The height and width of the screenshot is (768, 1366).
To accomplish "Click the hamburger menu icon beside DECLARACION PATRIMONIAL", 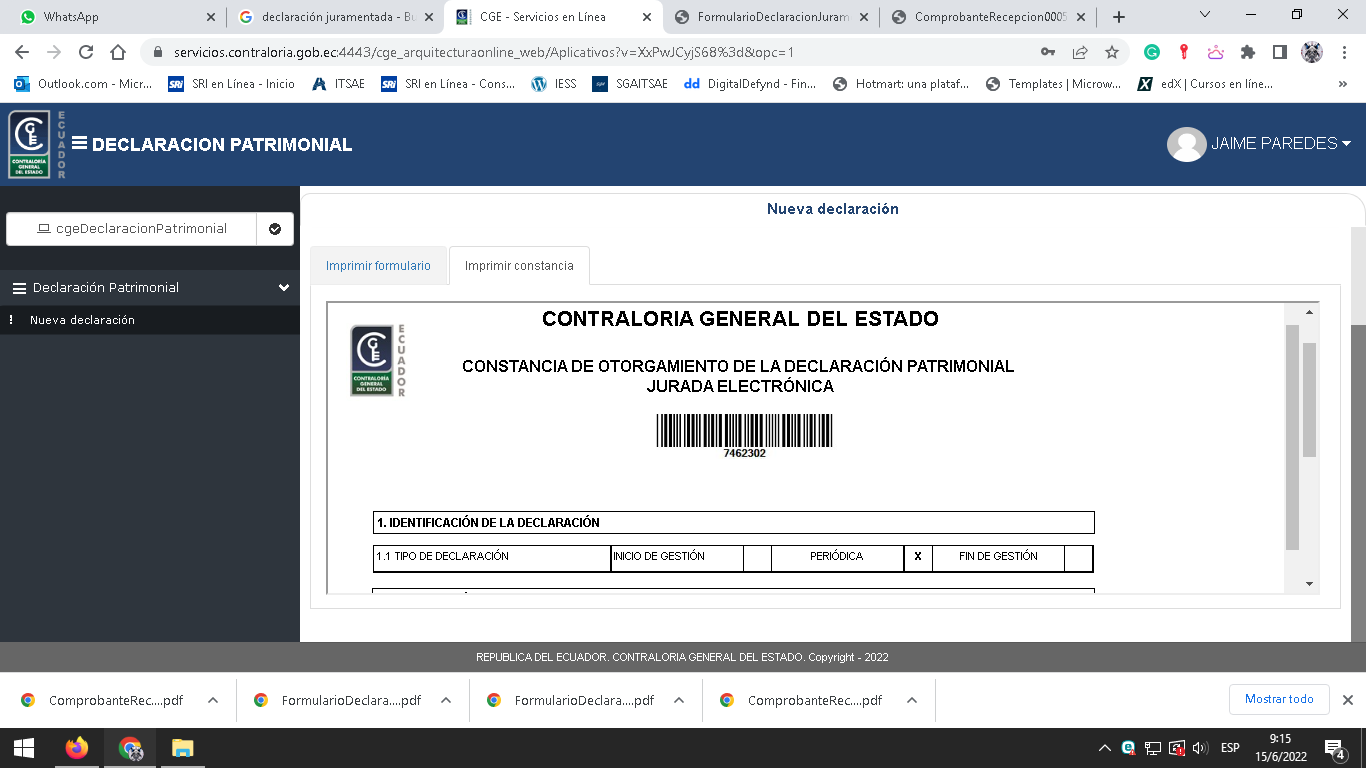I will [x=79, y=144].
